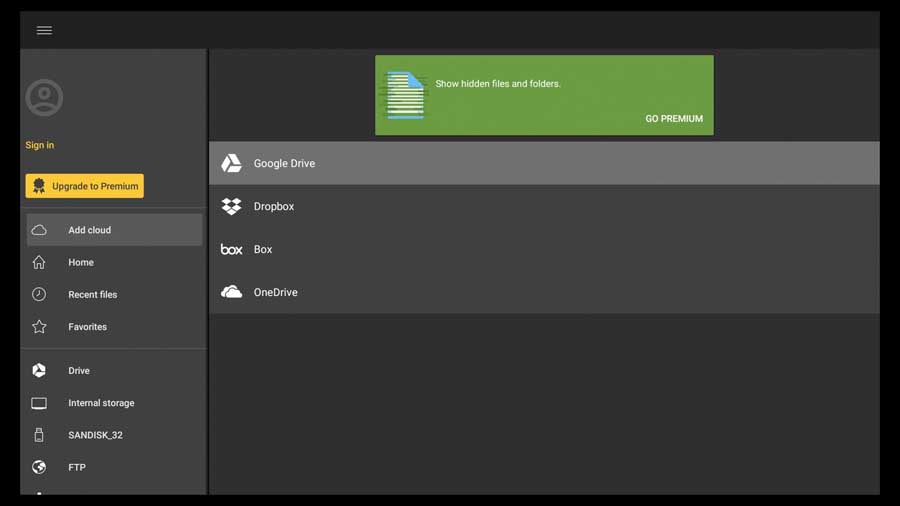
Task: Click the Internal storage device icon
Action: tap(39, 403)
